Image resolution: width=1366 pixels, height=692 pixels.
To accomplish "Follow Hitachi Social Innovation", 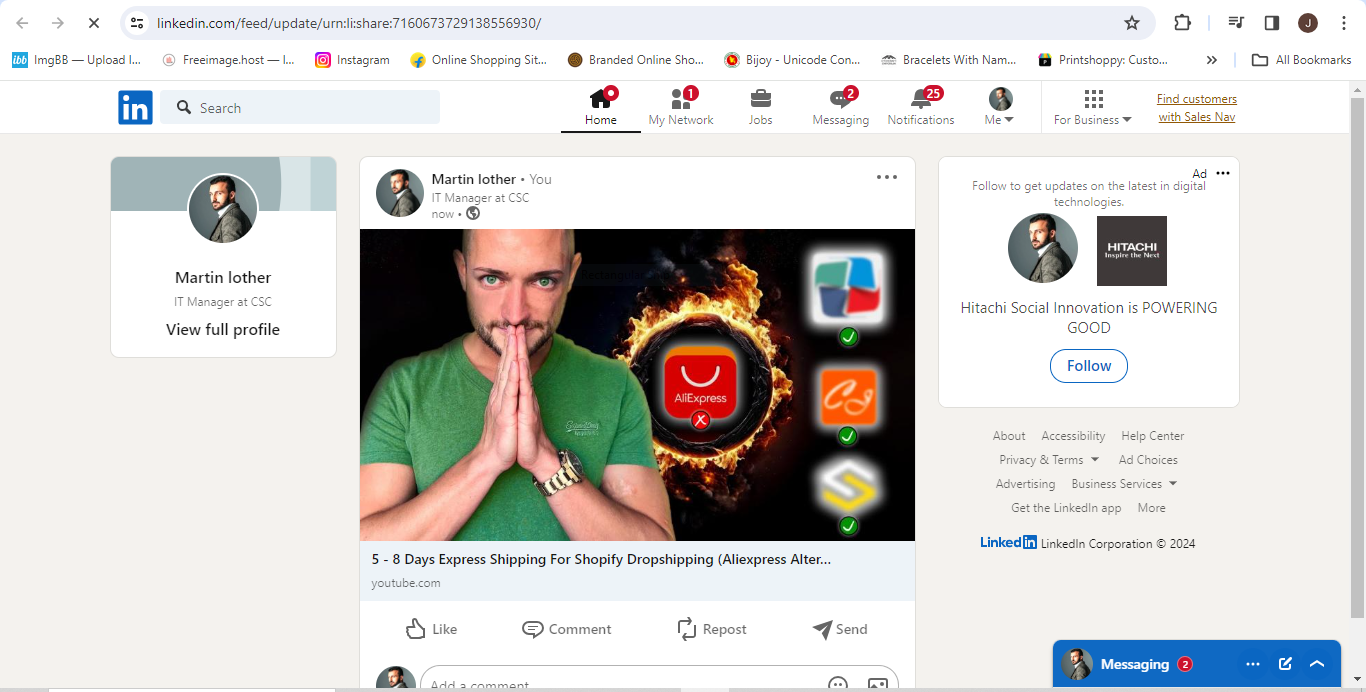I will [x=1089, y=366].
